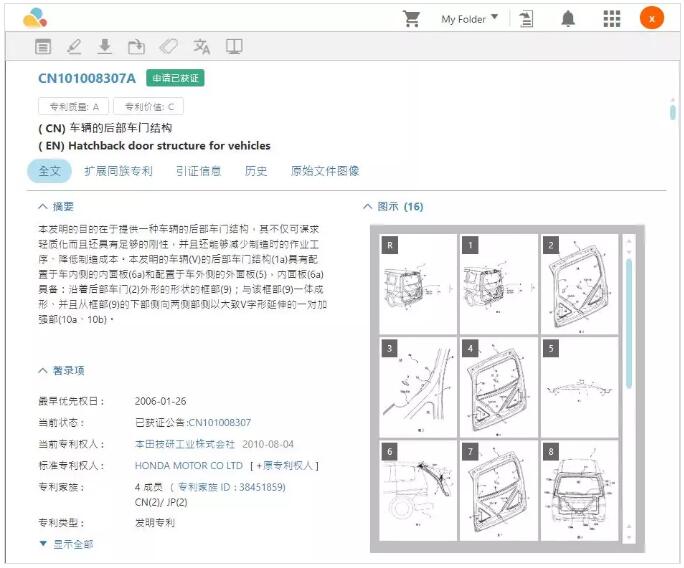Screen dimensions: 684x568
Task: Open the HONDA MOTOR CO LTD link
Action: point(189,466)
